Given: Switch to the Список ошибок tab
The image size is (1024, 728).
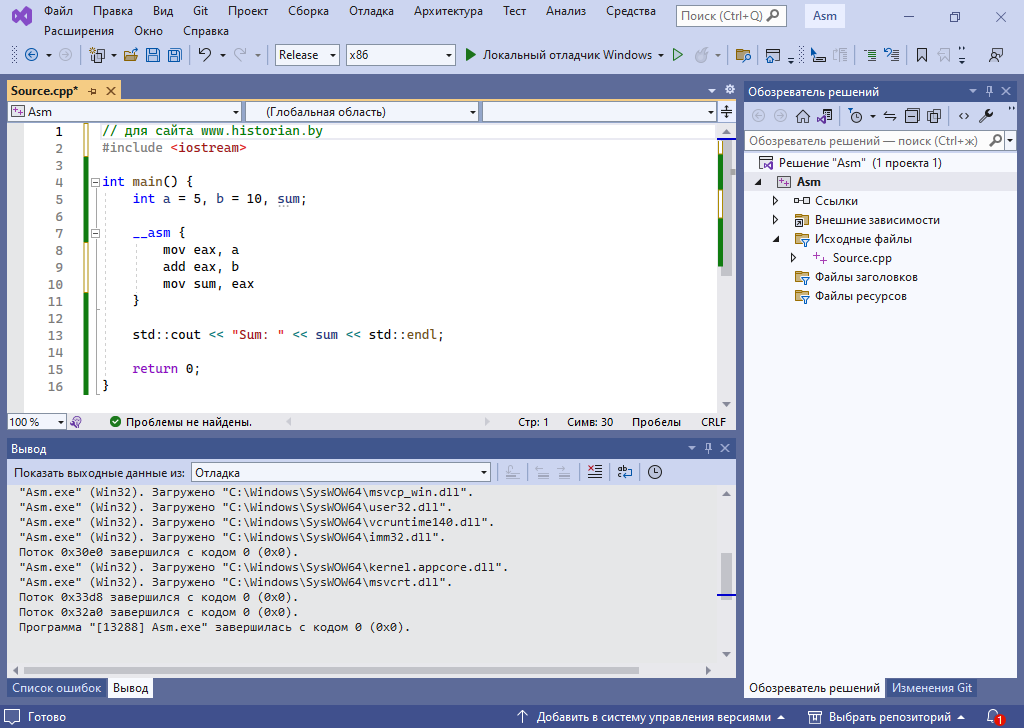Looking at the screenshot, I should 56,688.
